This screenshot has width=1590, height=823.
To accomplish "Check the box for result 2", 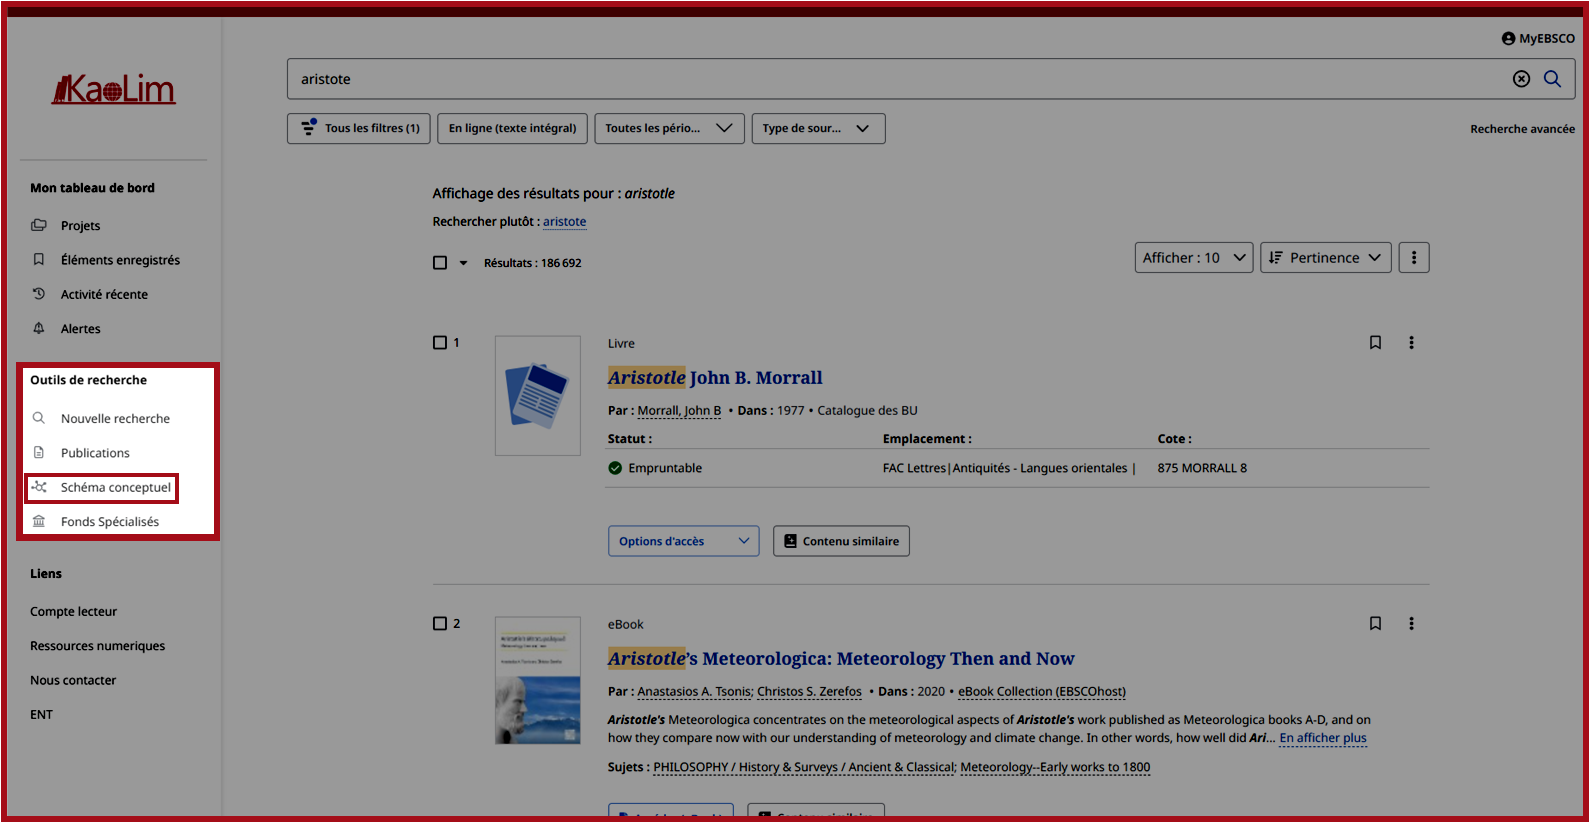I will pos(440,624).
